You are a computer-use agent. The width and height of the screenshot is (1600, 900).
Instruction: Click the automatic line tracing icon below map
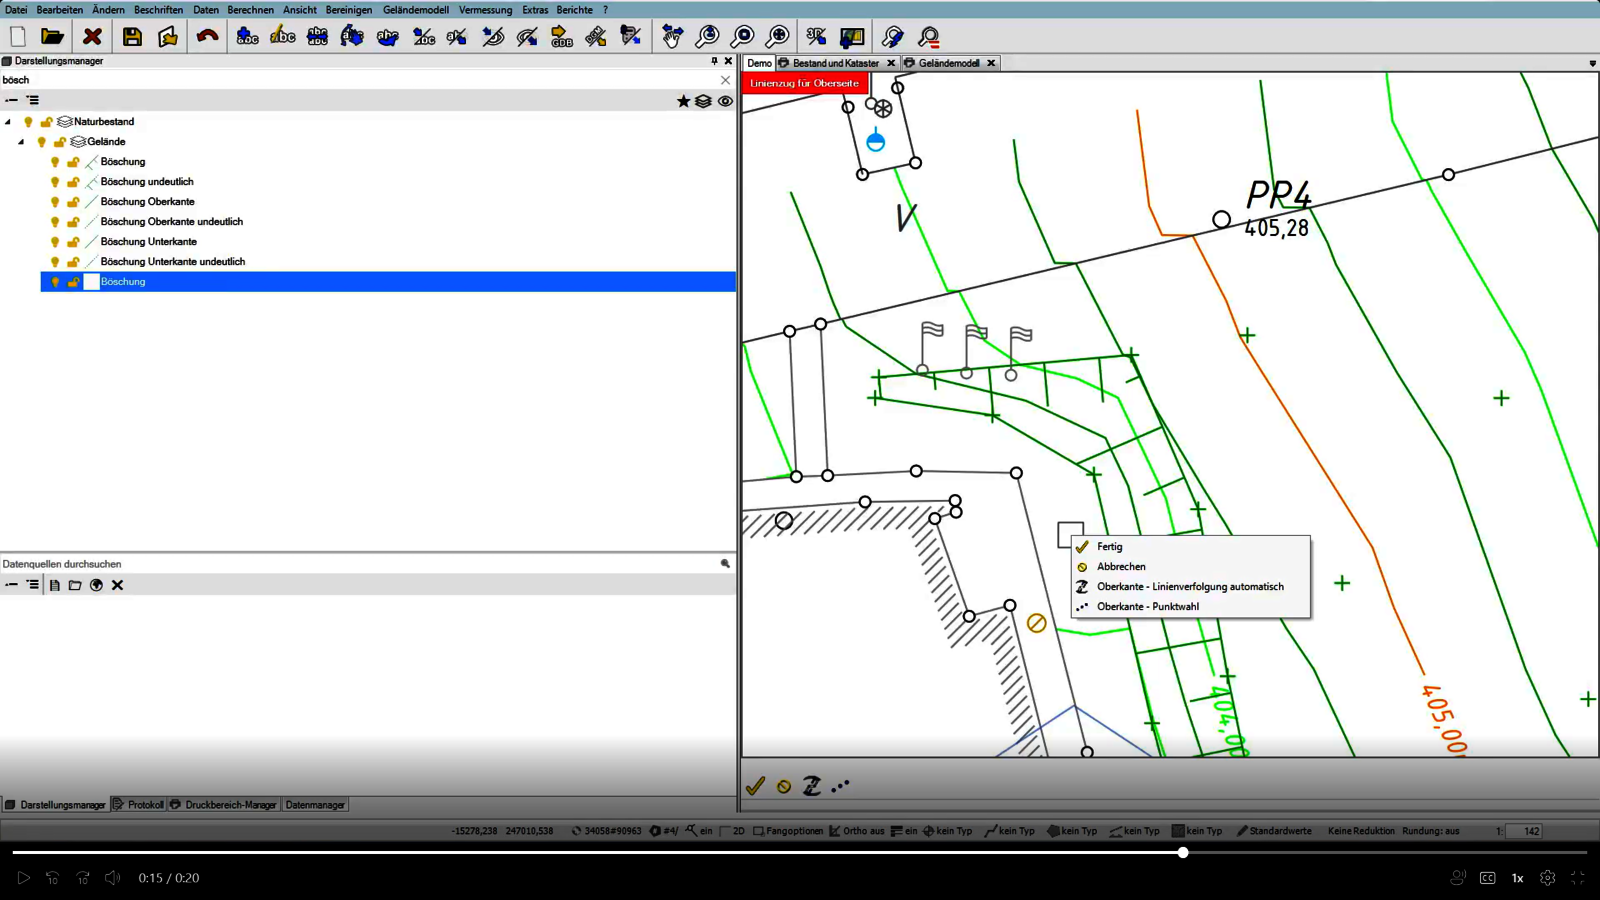click(x=812, y=786)
